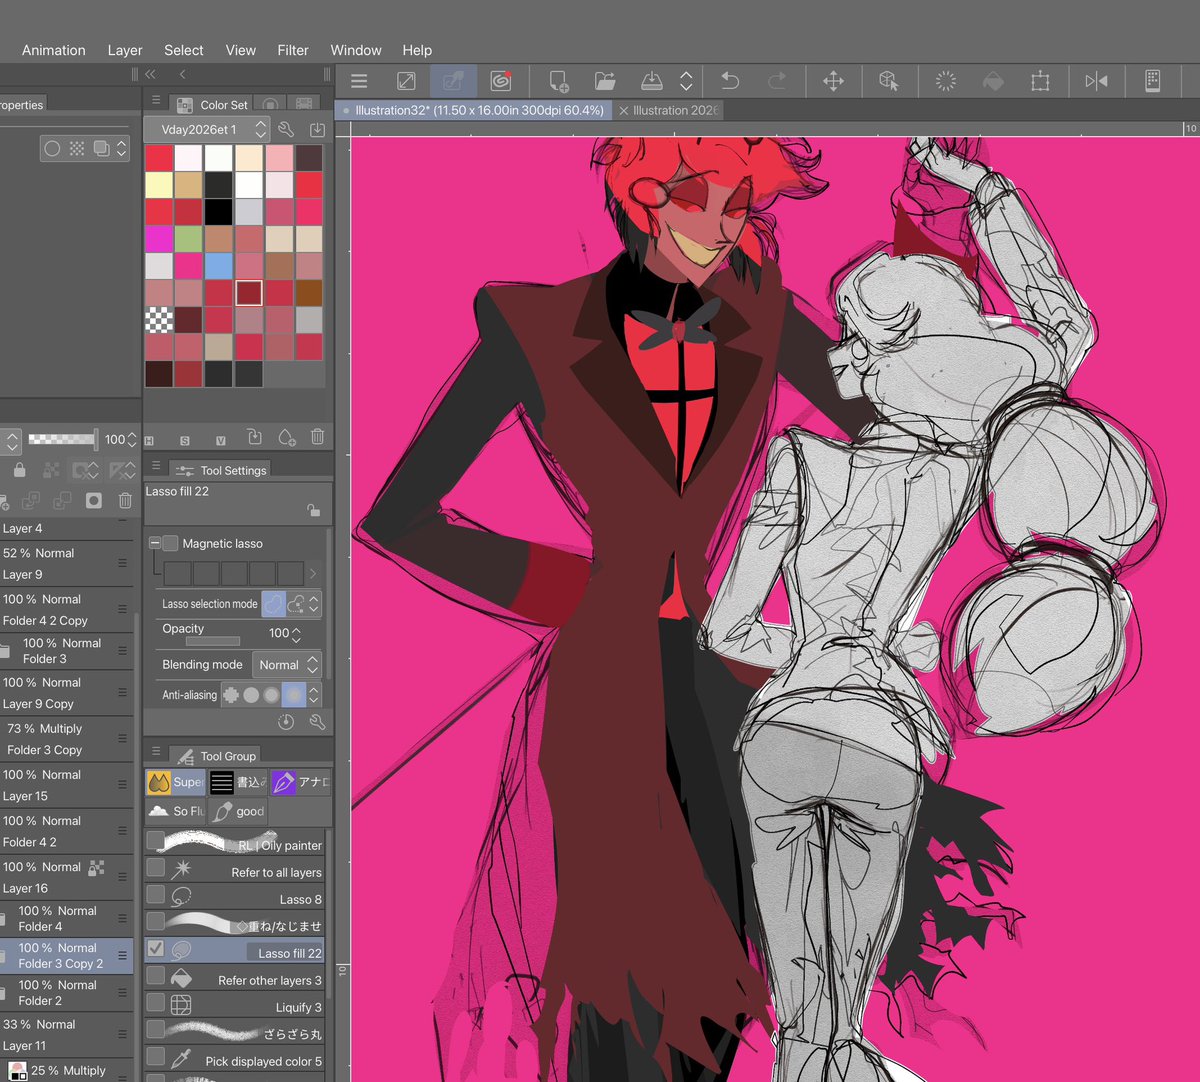Undo the last action
1200x1082 pixels.
[730, 81]
